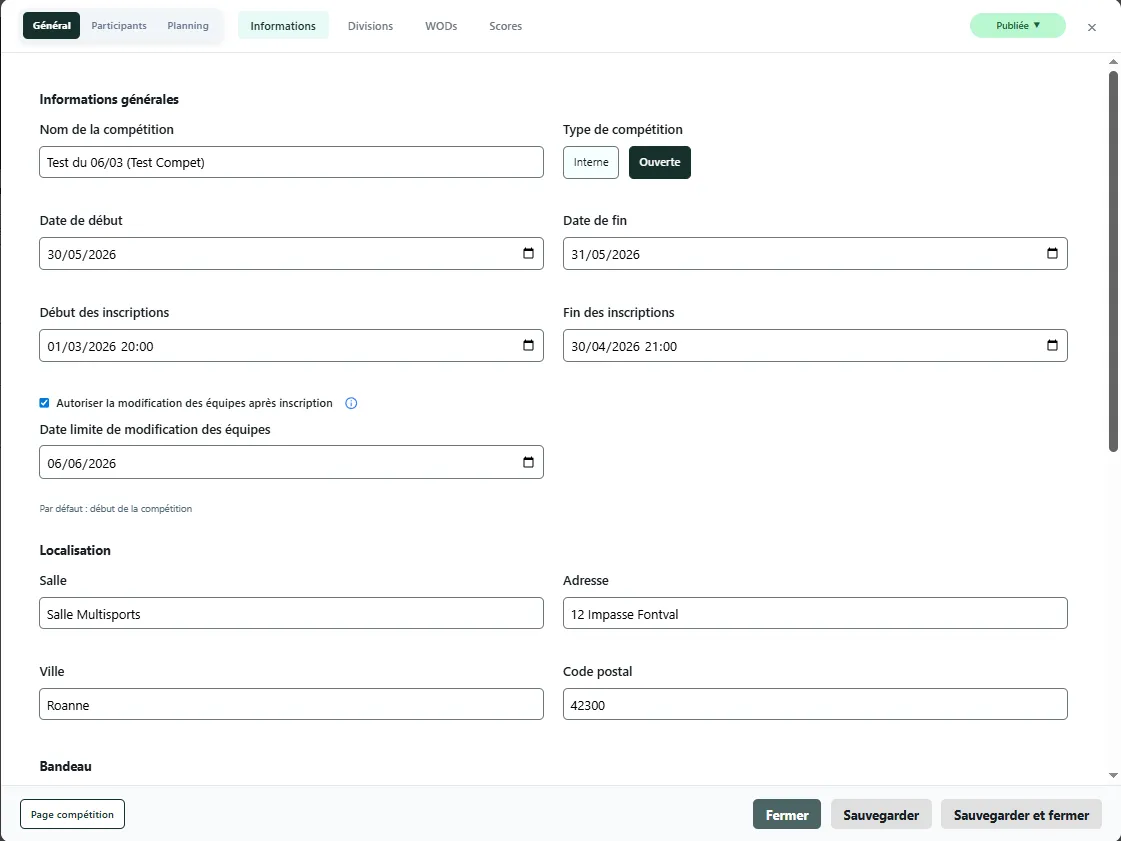Viewport: 1121px width, 841px height.
Task: Switch to the Participants tab
Action: tap(119, 26)
